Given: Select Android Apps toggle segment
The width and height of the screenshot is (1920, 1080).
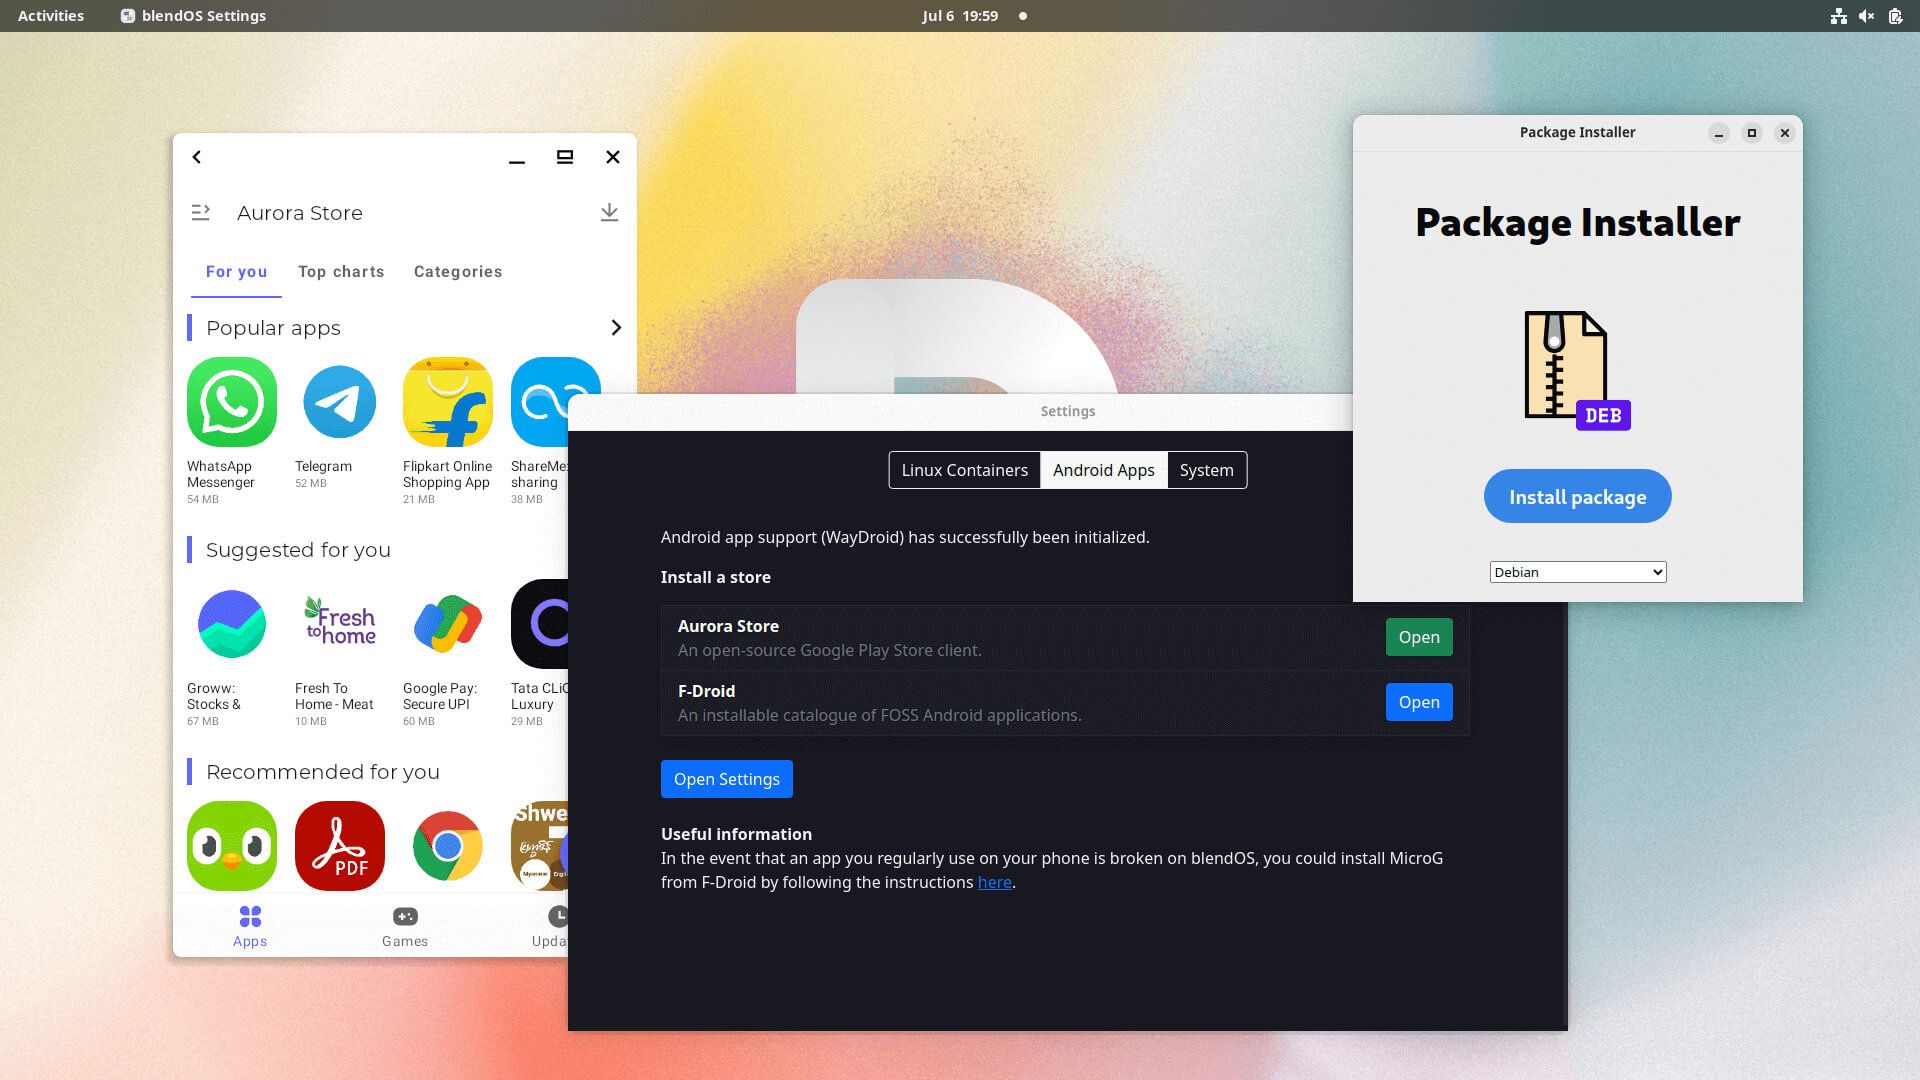Looking at the screenshot, I should pyautogui.click(x=1102, y=469).
